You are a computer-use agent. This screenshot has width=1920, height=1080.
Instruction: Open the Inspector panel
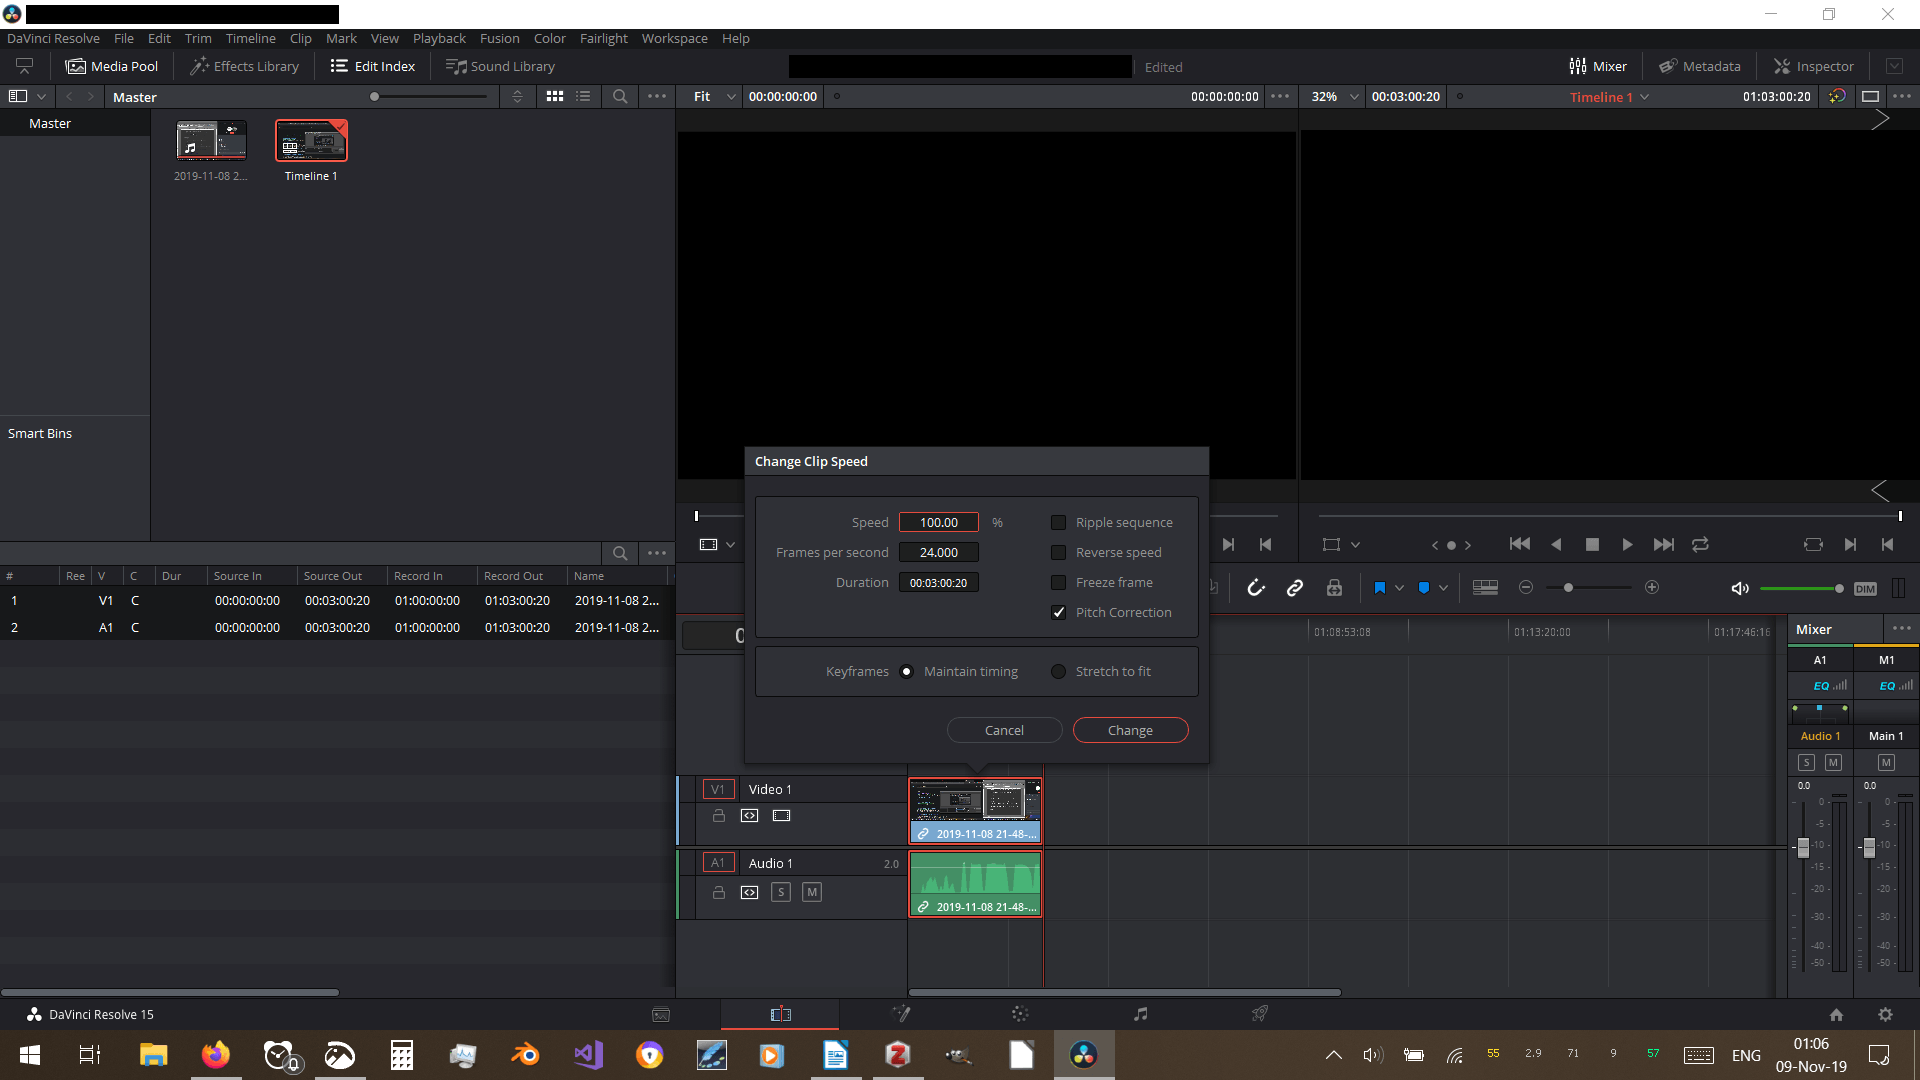[x=1813, y=66]
